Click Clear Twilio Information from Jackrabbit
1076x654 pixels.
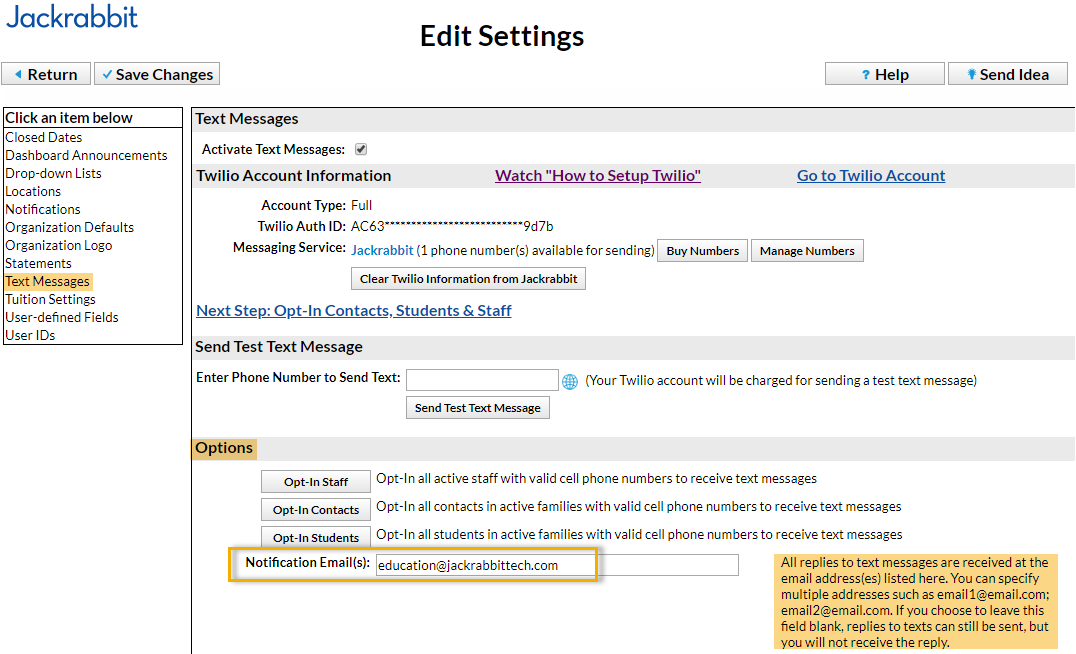(x=468, y=279)
